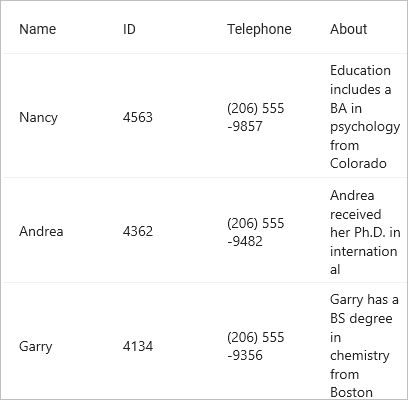Click the word Colorado in Nancy's row
This screenshot has width=408, height=400.
coord(358,164)
